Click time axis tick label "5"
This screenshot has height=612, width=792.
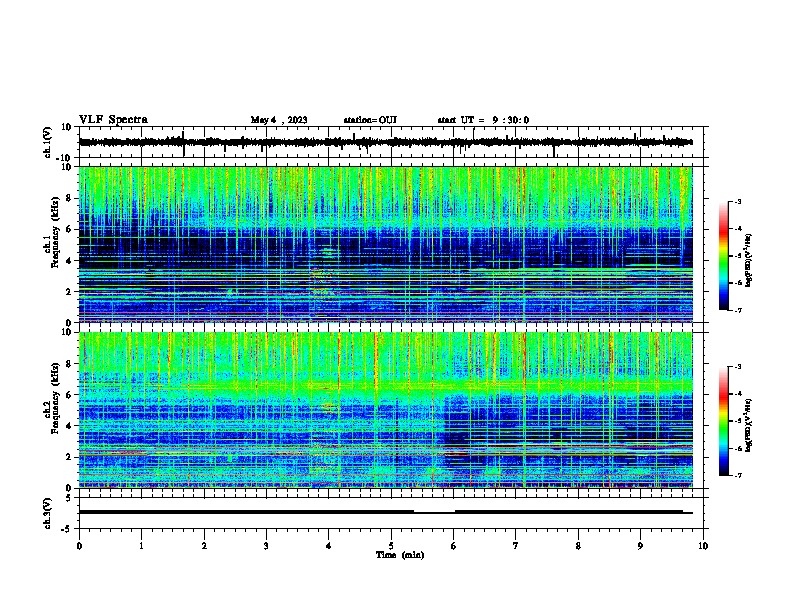click(x=391, y=546)
